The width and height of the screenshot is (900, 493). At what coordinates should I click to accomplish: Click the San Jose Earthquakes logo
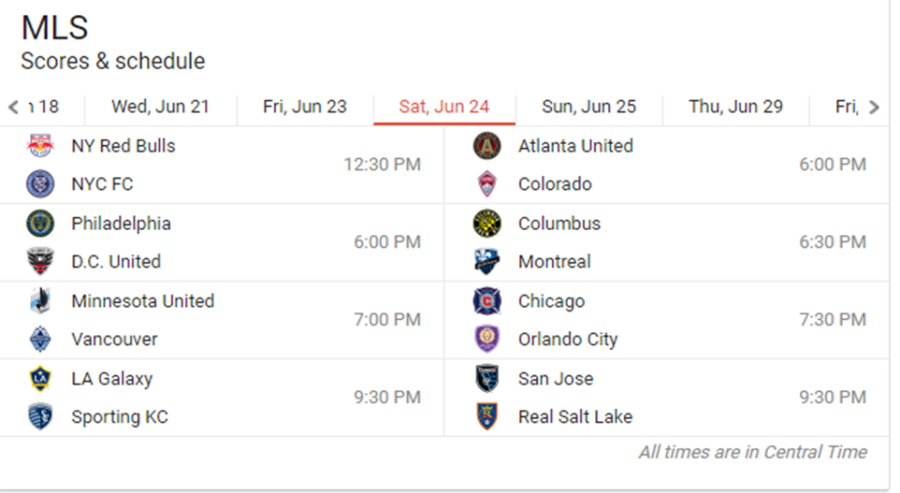487,379
